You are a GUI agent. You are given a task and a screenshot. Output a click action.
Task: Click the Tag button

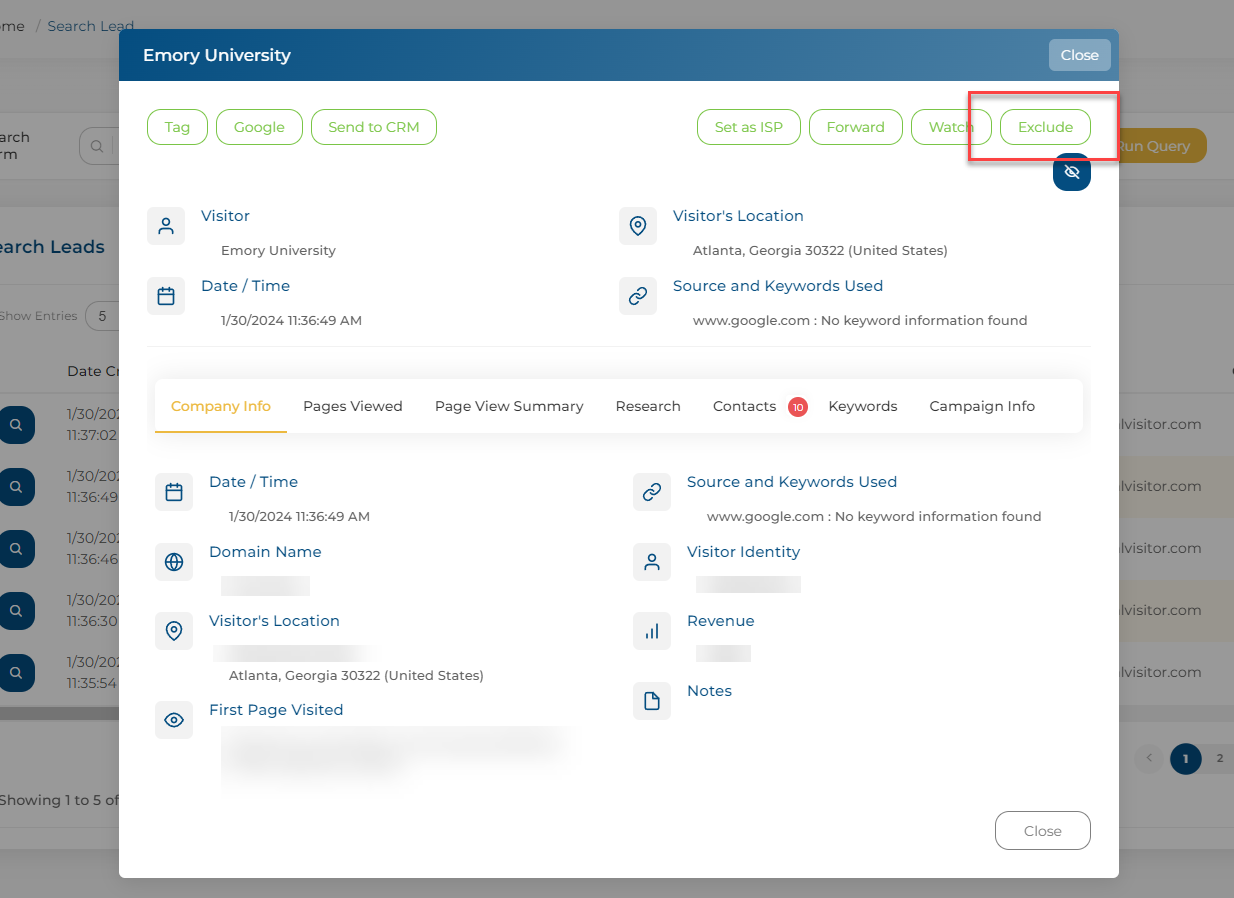tap(177, 127)
